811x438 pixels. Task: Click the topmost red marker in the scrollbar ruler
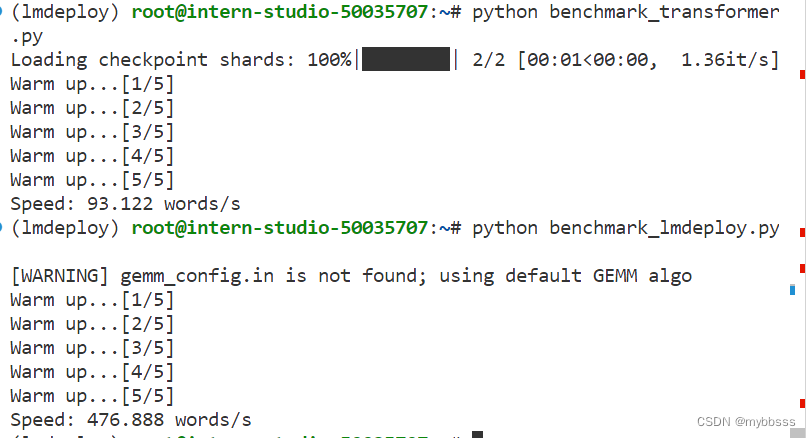tap(802, 75)
